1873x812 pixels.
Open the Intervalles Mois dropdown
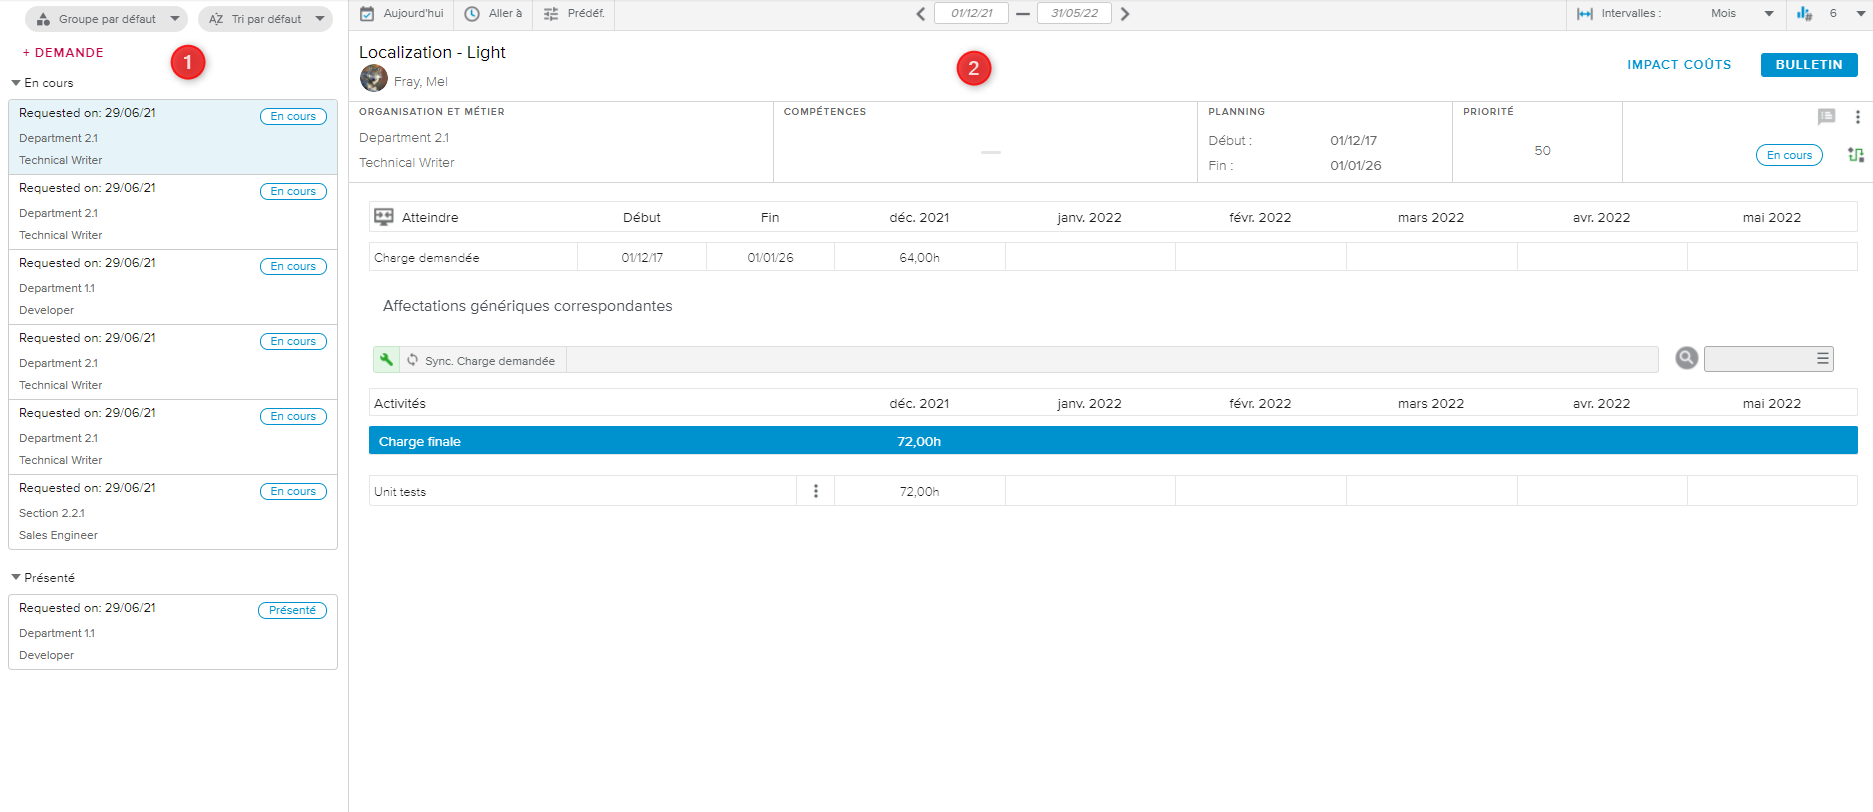tap(1740, 14)
